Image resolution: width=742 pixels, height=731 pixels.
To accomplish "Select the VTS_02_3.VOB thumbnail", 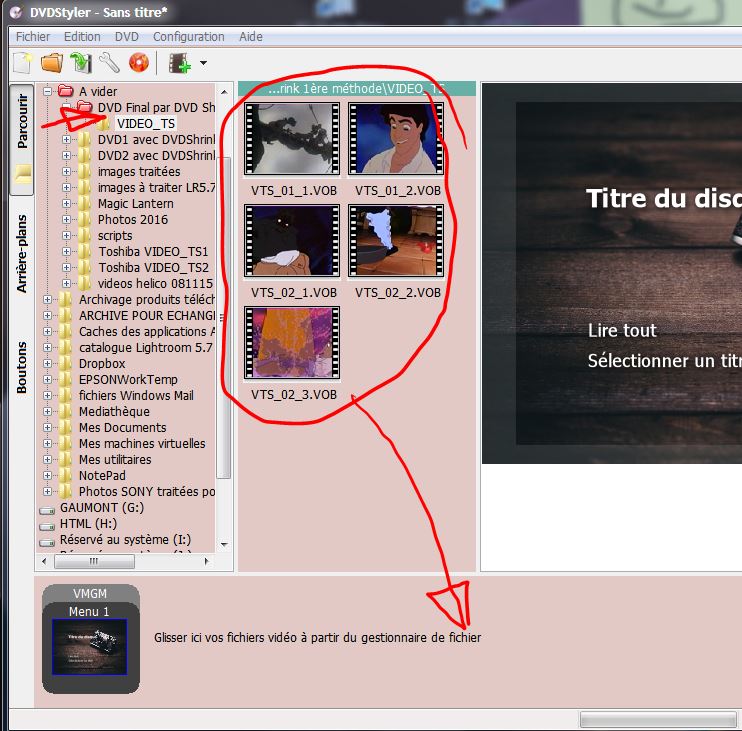I will (x=292, y=343).
